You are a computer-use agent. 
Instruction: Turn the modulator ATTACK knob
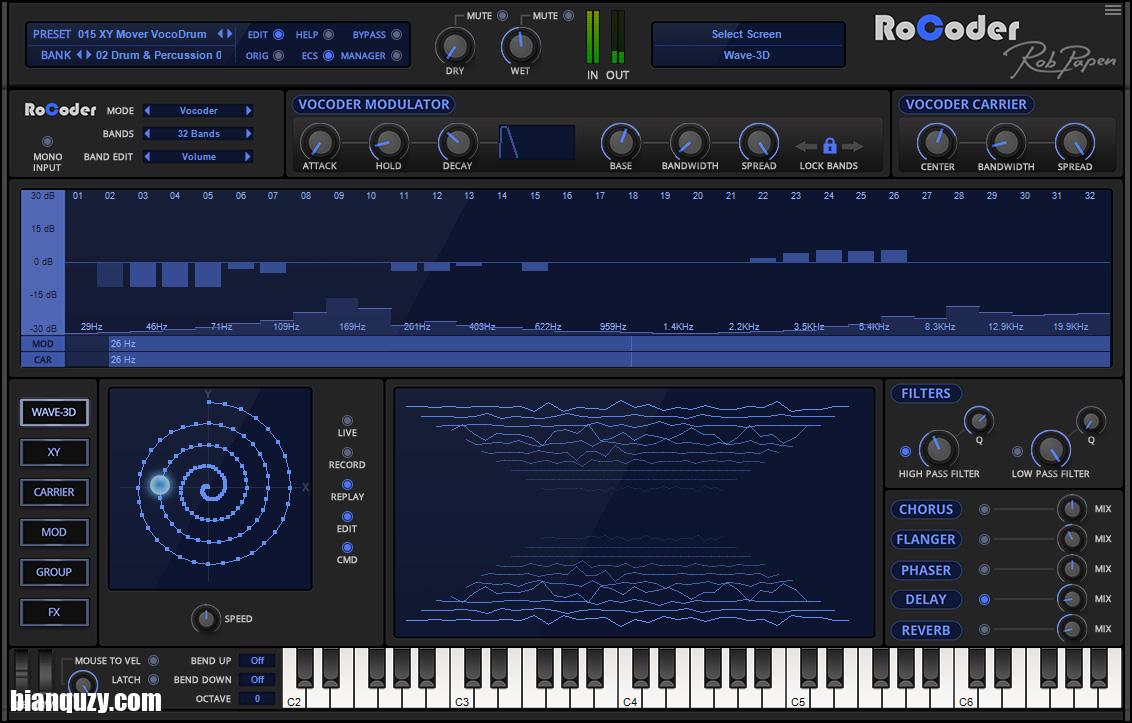point(319,142)
